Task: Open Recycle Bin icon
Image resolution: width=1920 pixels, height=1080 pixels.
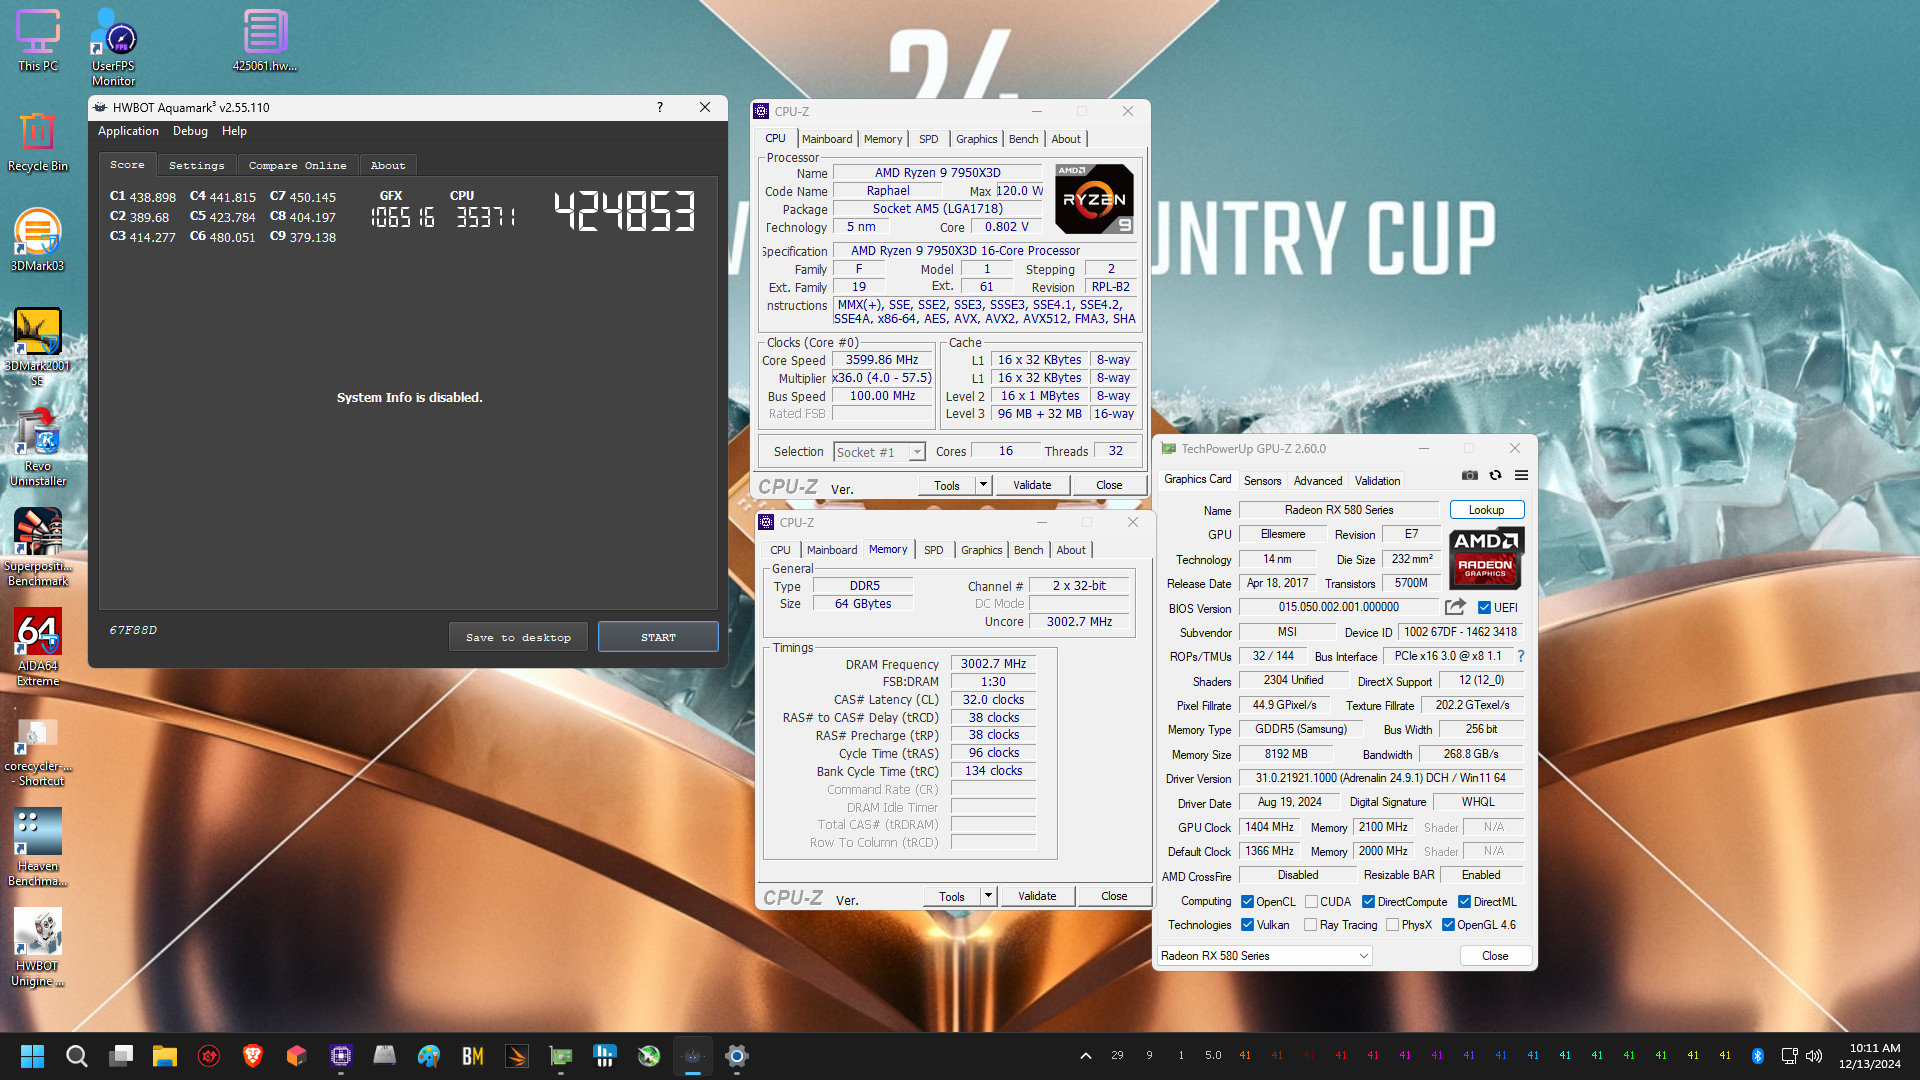Action: click(x=38, y=141)
